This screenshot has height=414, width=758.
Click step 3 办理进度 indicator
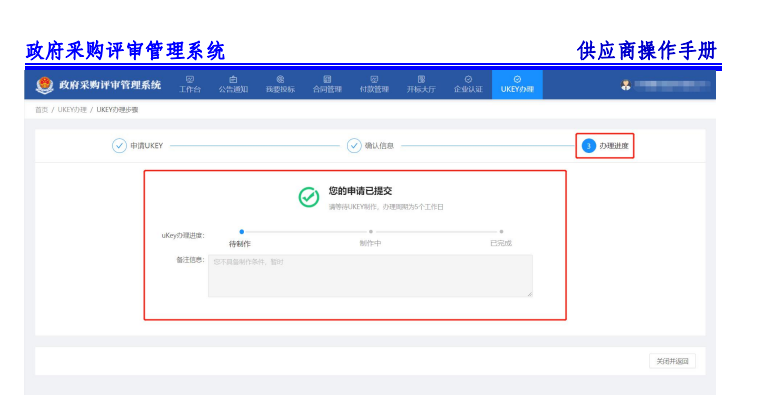coord(589,146)
